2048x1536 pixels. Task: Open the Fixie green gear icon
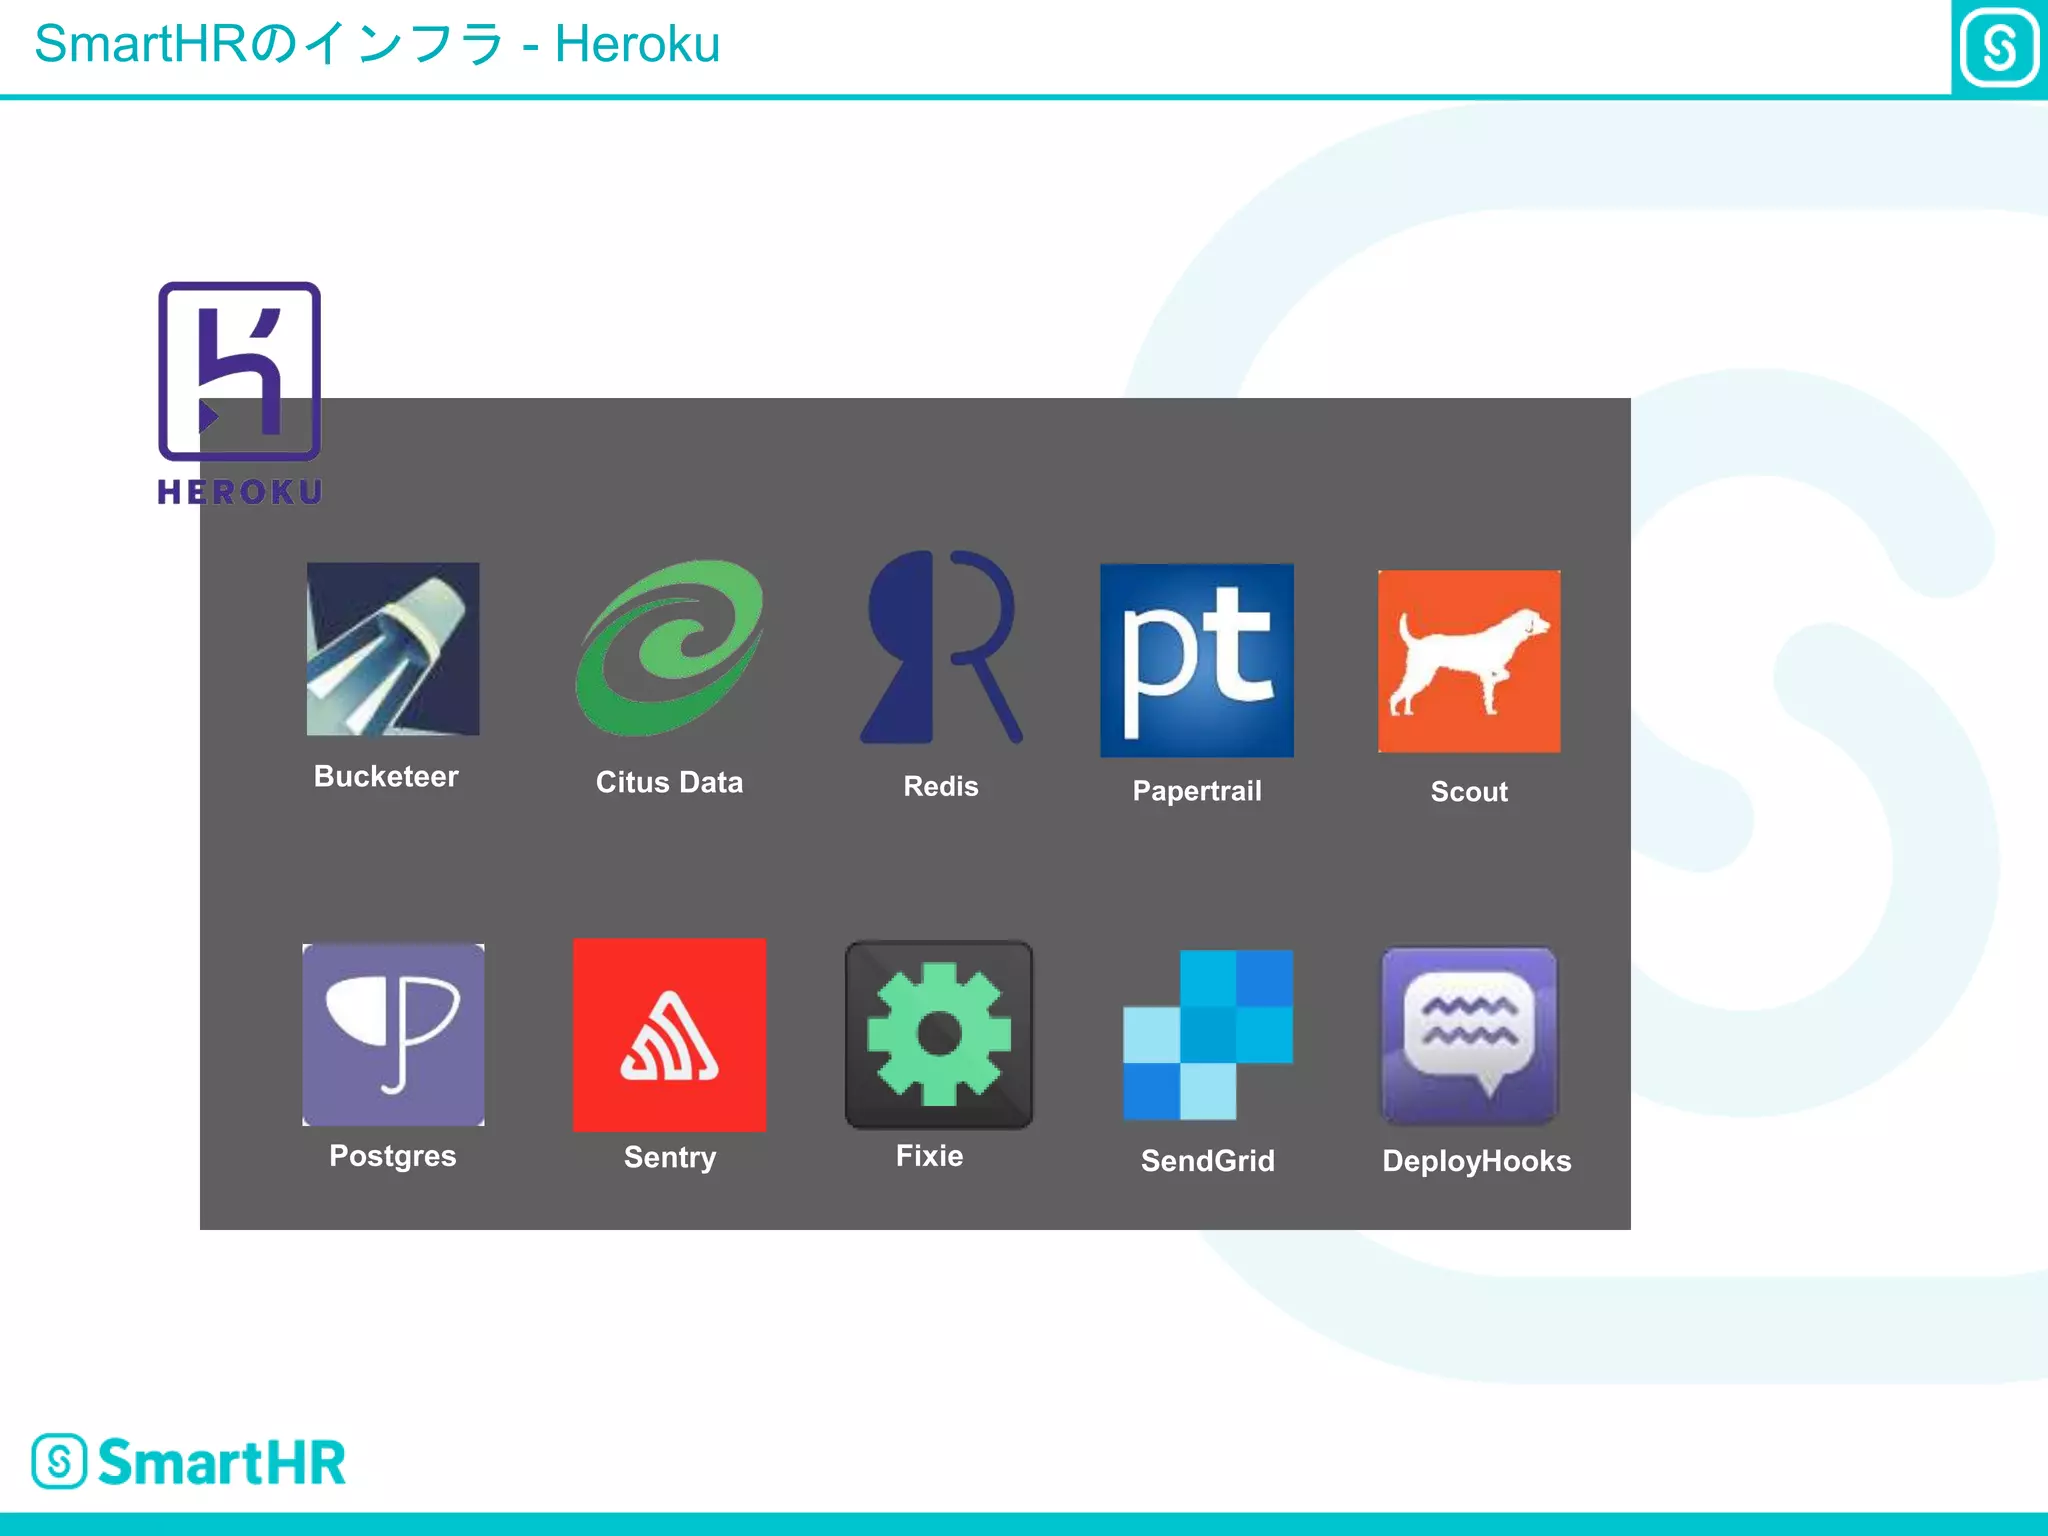[x=938, y=1034]
